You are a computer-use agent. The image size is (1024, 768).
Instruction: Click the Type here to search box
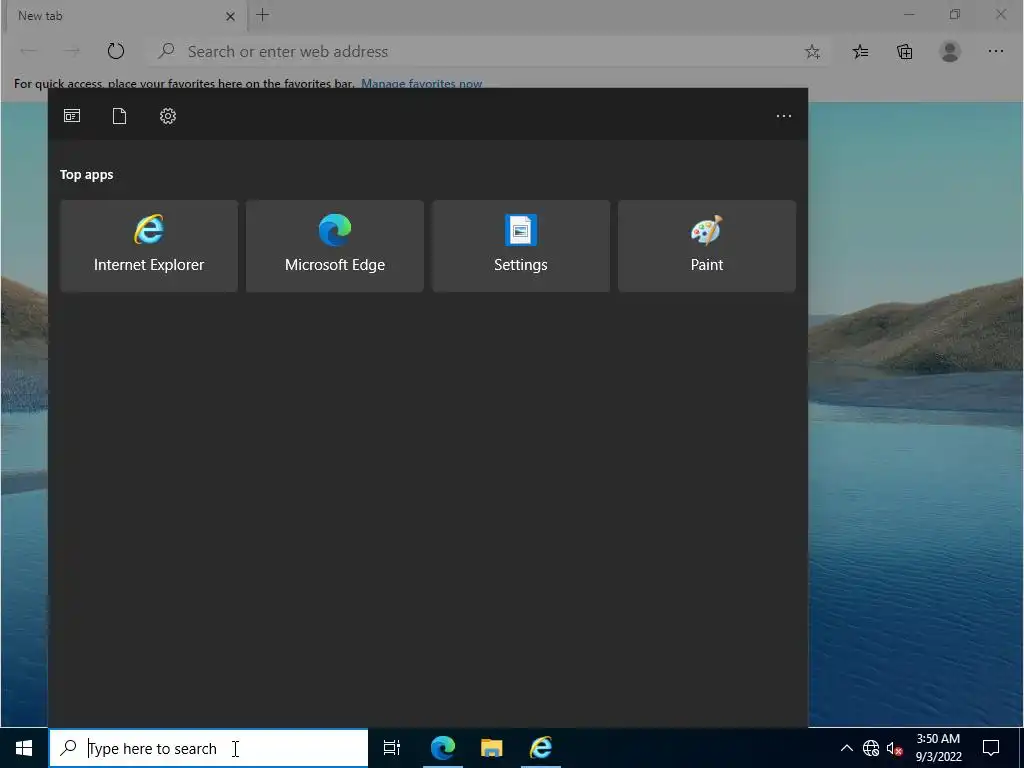(x=209, y=748)
